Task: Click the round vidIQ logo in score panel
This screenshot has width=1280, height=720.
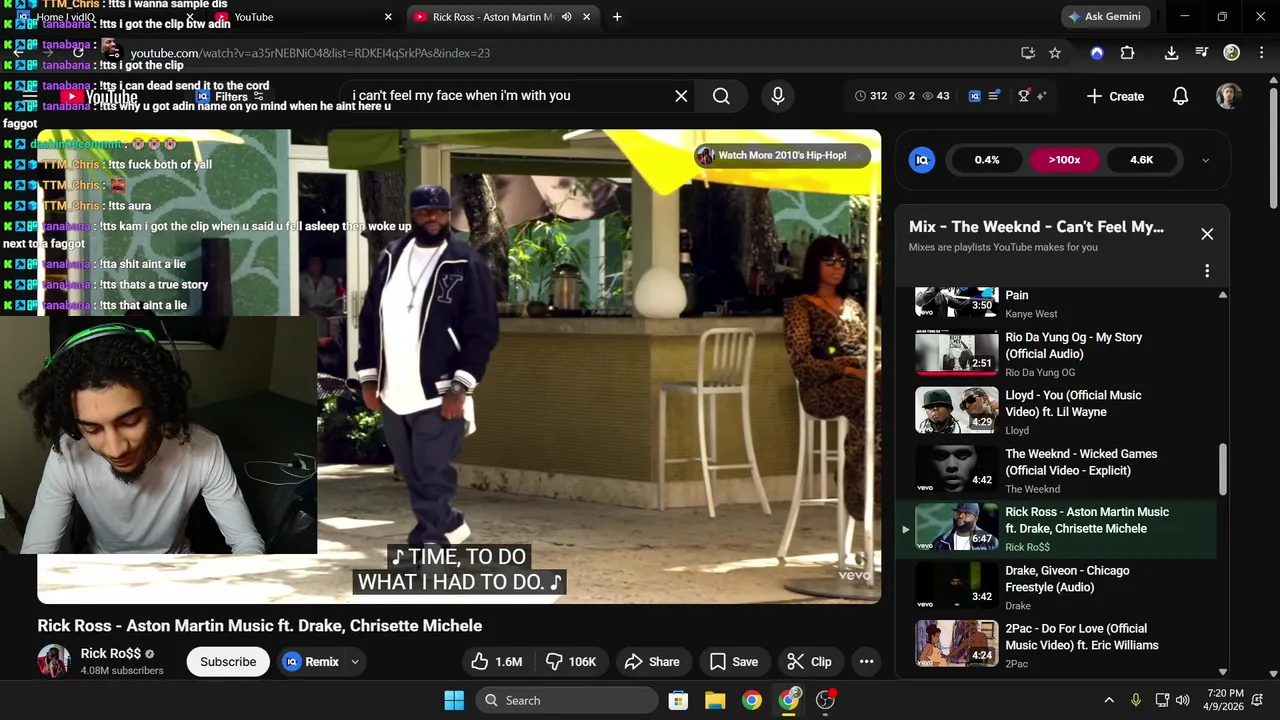Action: 921,159
